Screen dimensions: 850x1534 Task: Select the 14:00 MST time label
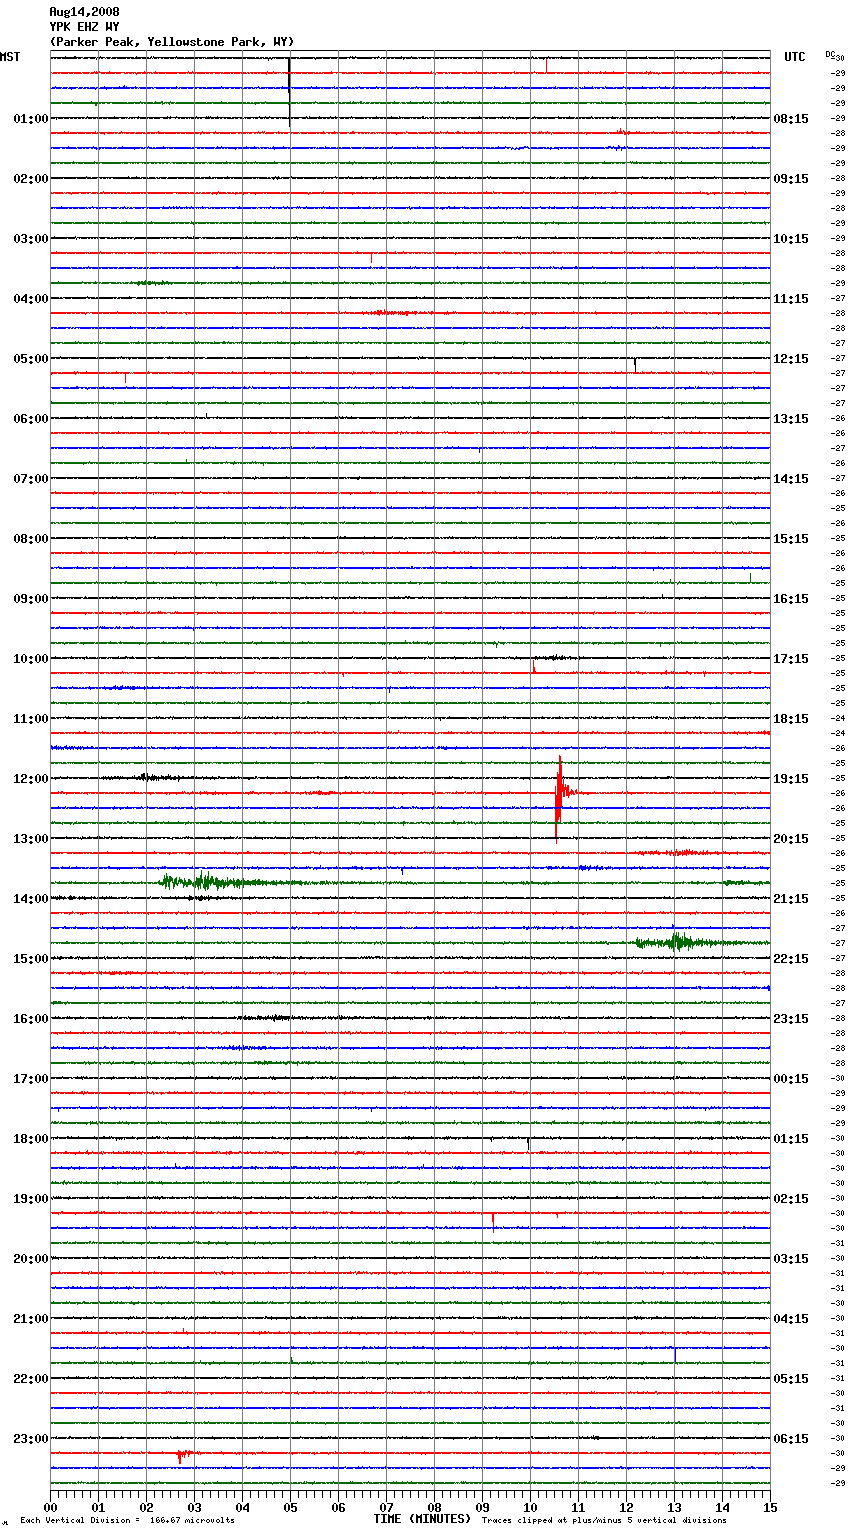coord(31,899)
